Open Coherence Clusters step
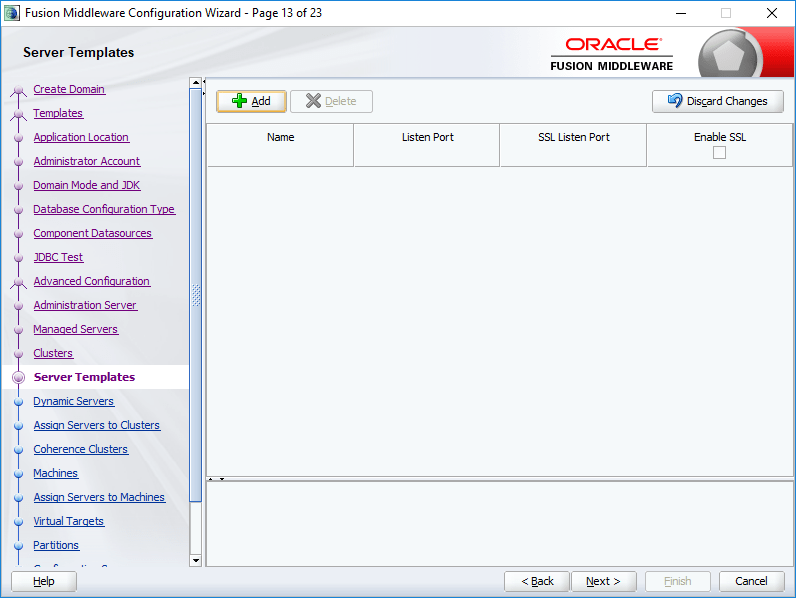This screenshot has width=796, height=598. click(81, 449)
